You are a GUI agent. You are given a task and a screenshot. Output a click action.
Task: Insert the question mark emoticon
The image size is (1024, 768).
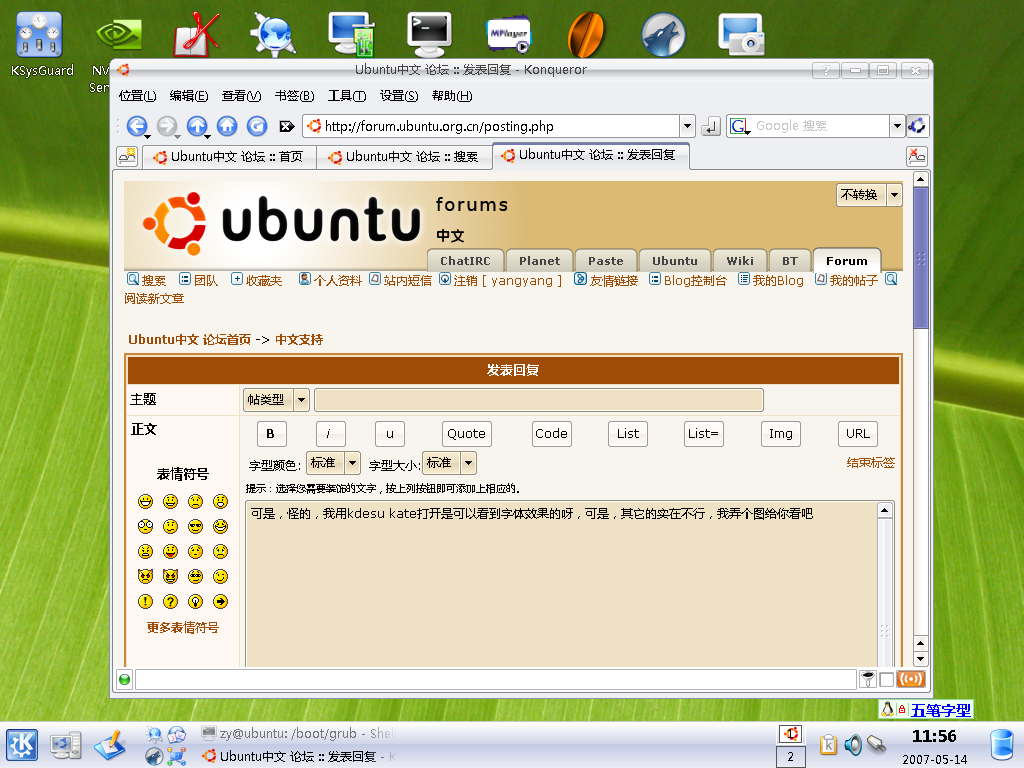(170, 601)
